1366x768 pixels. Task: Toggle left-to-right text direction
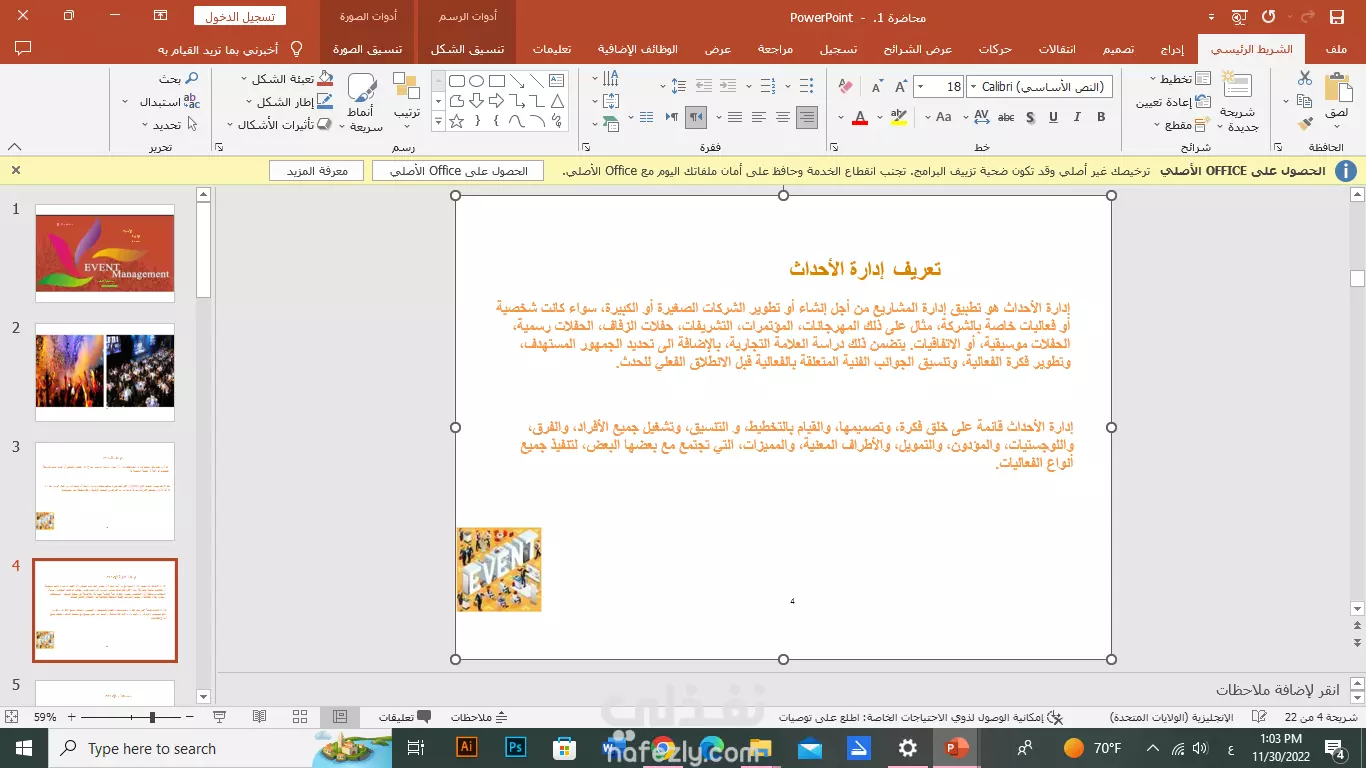[674, 117]
